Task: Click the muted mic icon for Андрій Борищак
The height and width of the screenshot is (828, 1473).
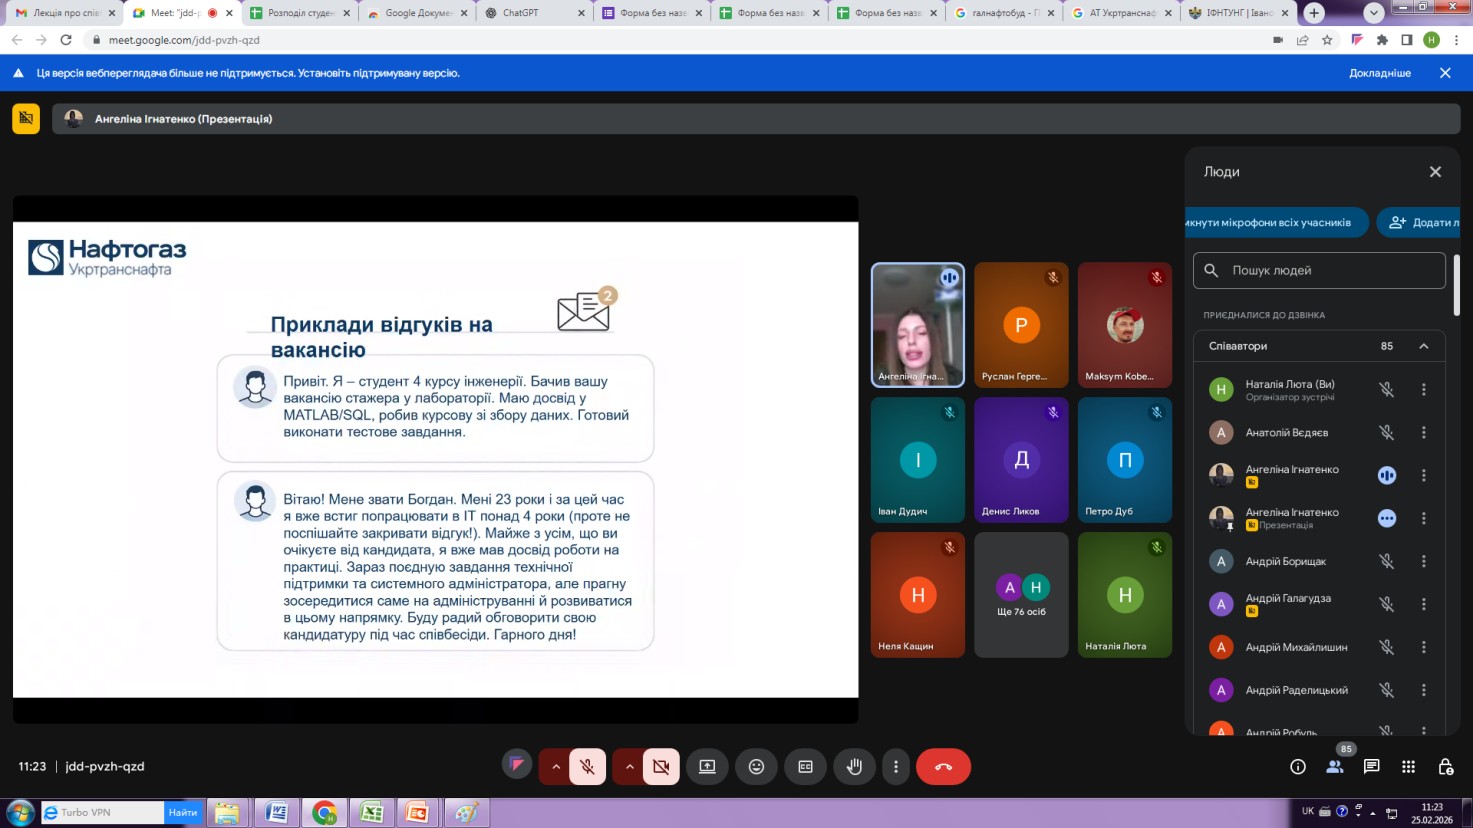Action: 1386,562
